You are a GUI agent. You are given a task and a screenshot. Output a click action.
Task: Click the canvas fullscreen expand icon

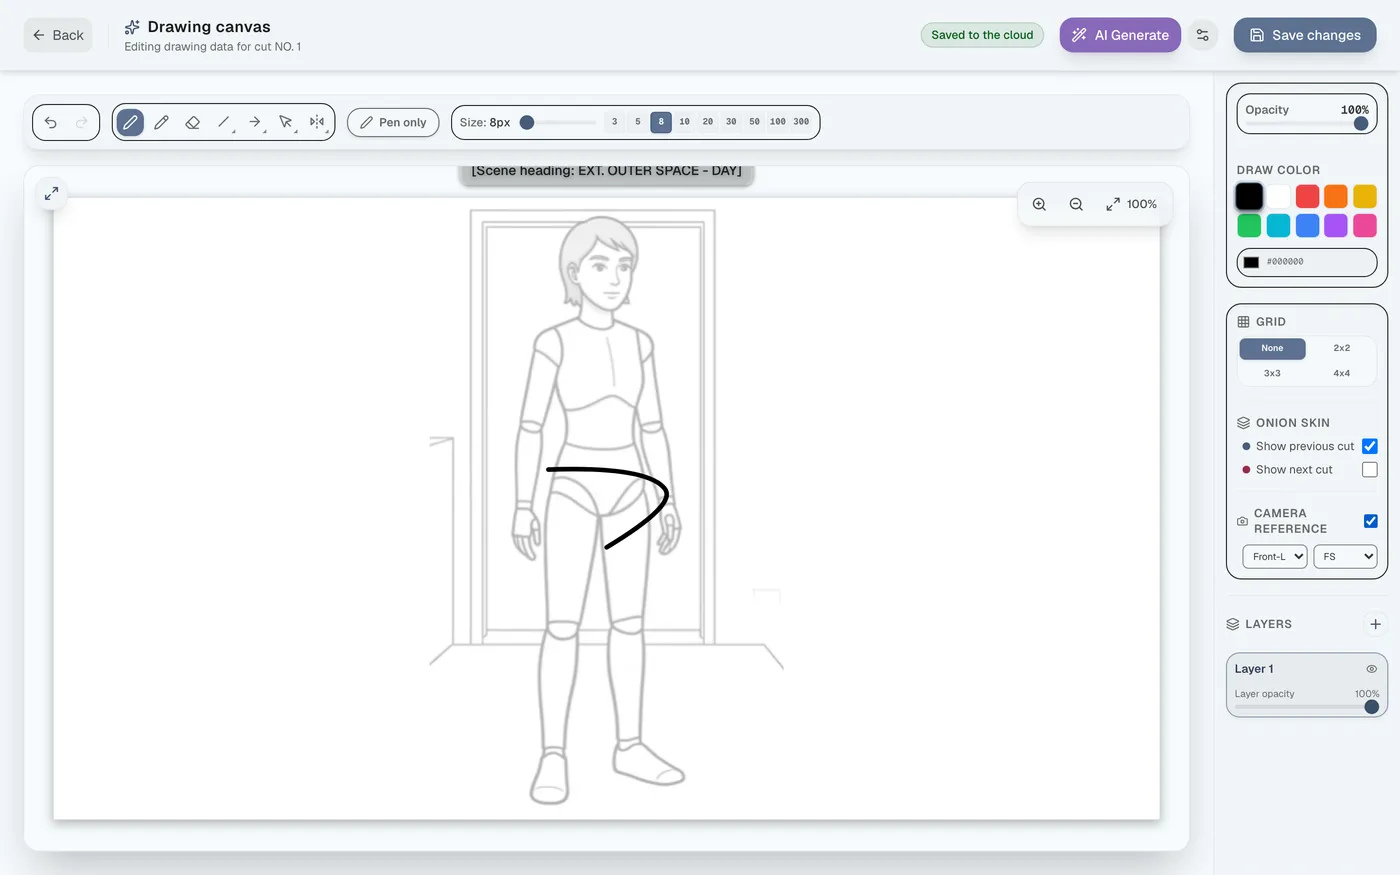click(51, 193)
